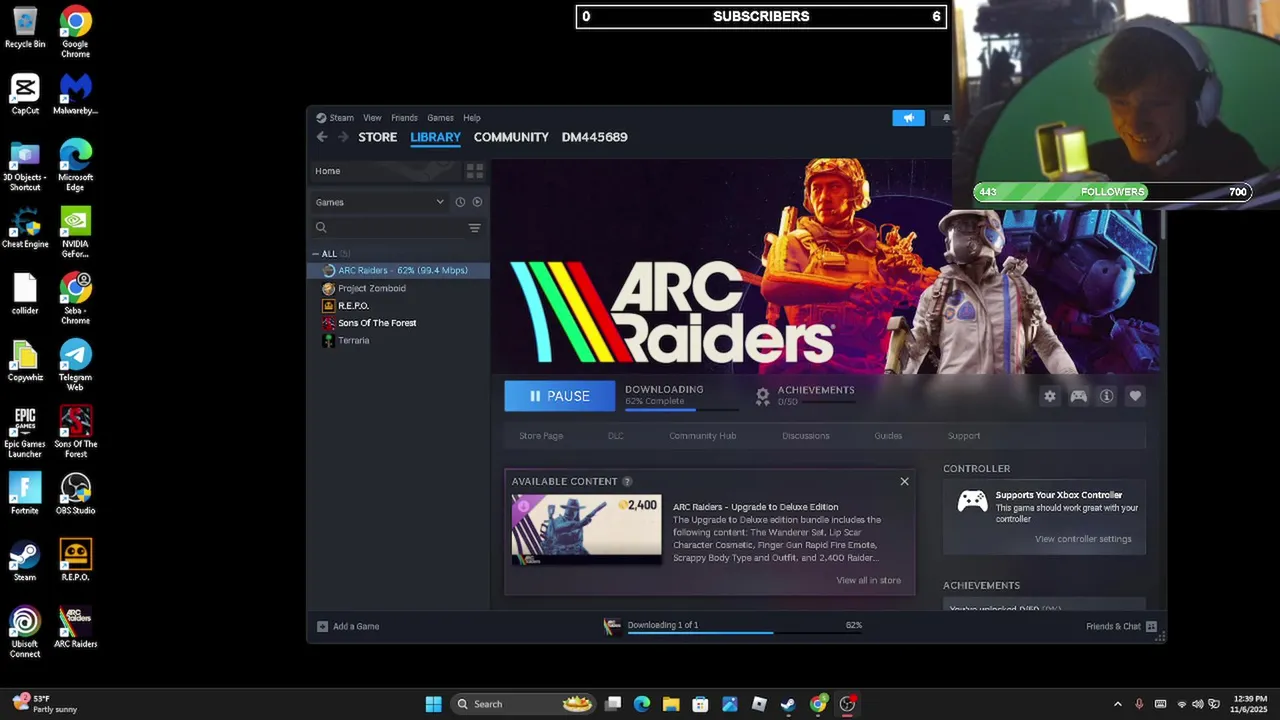Open advanced filter options icon
Screen dimensions: 1280x720
pos(474,228)
